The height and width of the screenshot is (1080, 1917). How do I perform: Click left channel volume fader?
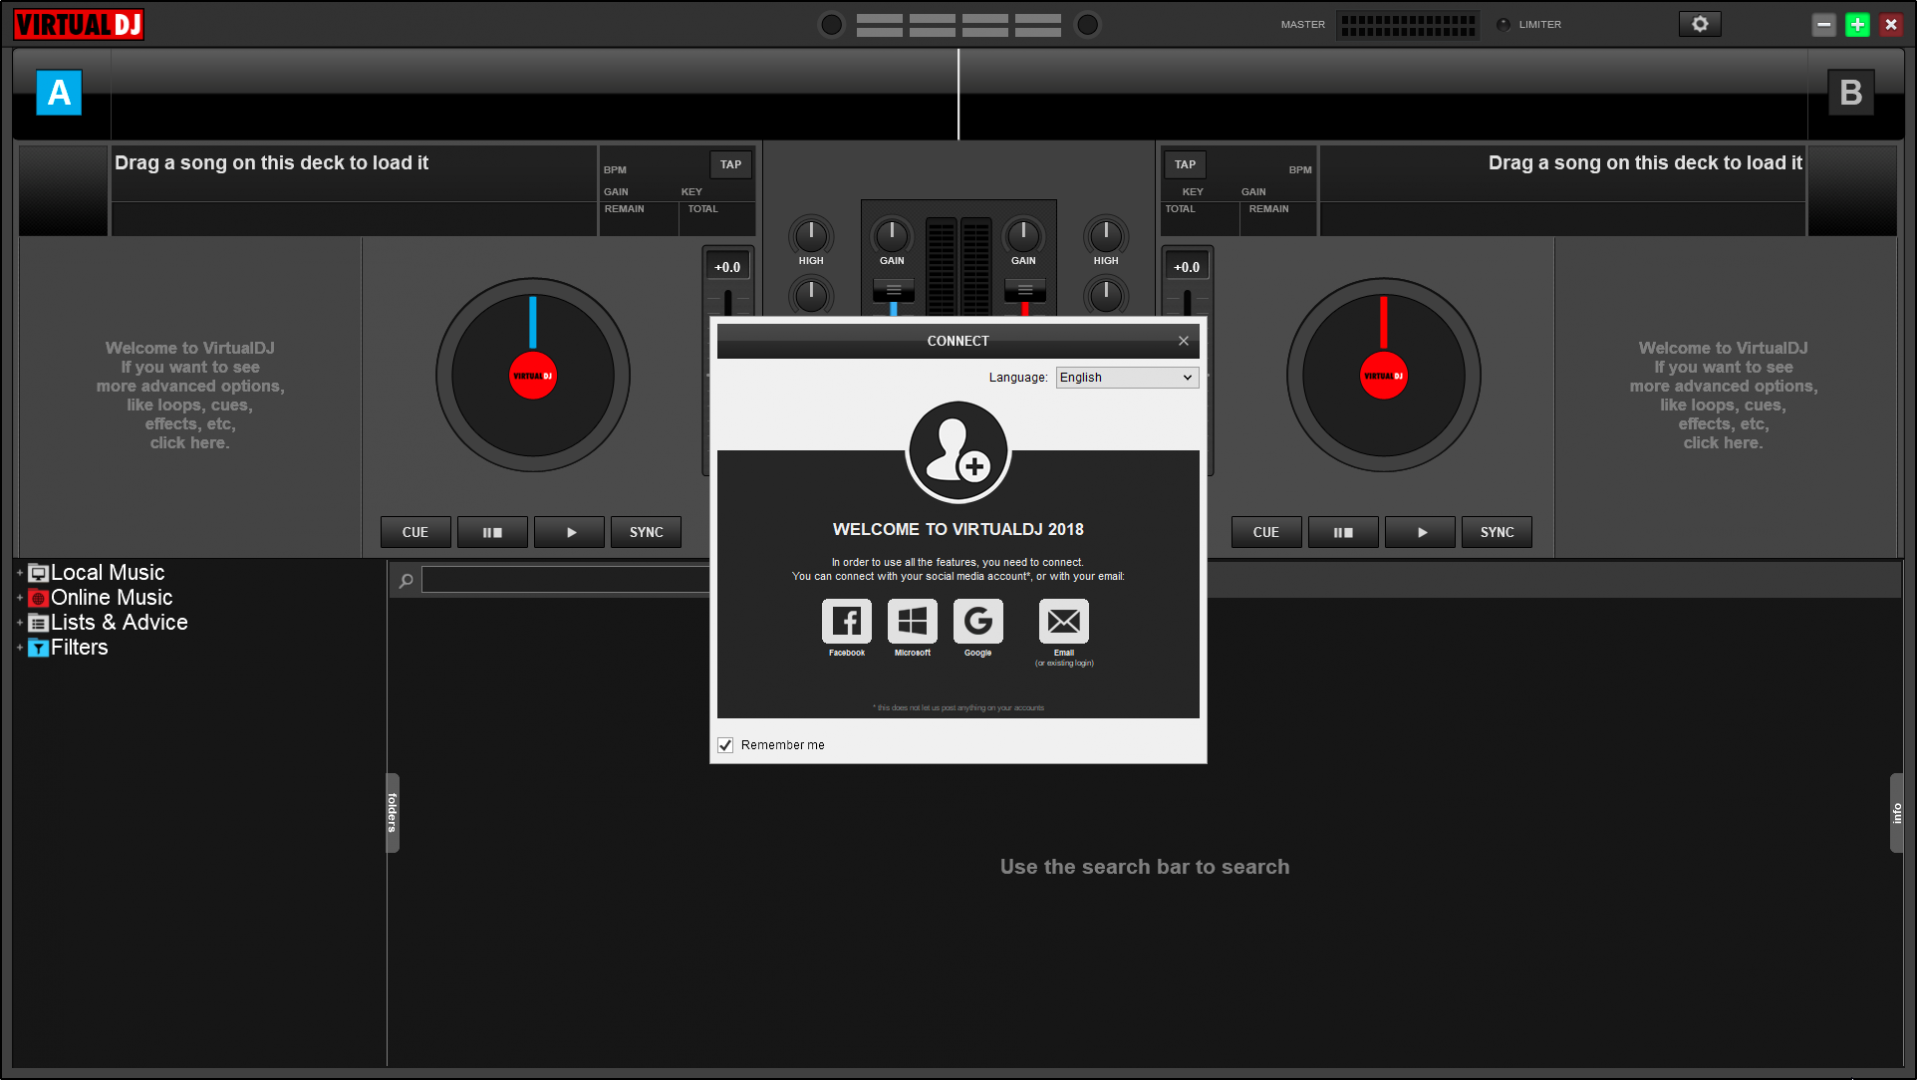pyautogui.click(x=894, y=291)
